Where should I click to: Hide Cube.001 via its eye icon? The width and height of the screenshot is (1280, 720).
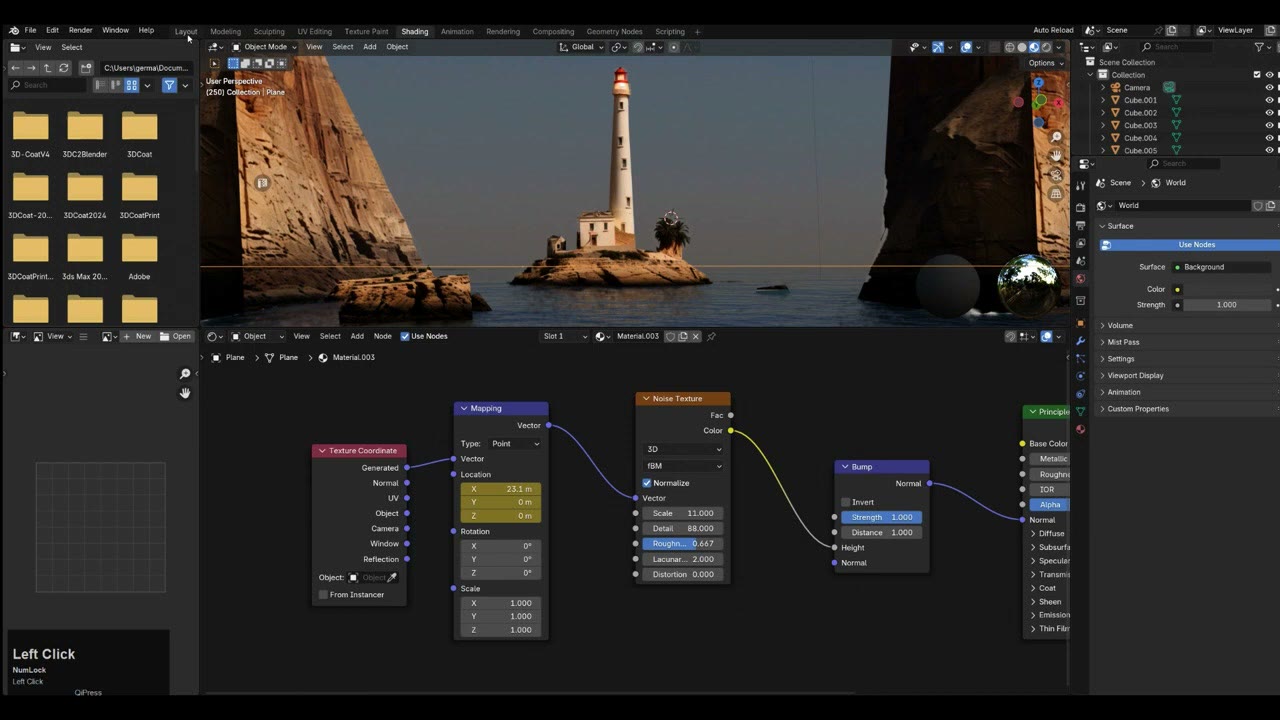(x=1270, y=100)
